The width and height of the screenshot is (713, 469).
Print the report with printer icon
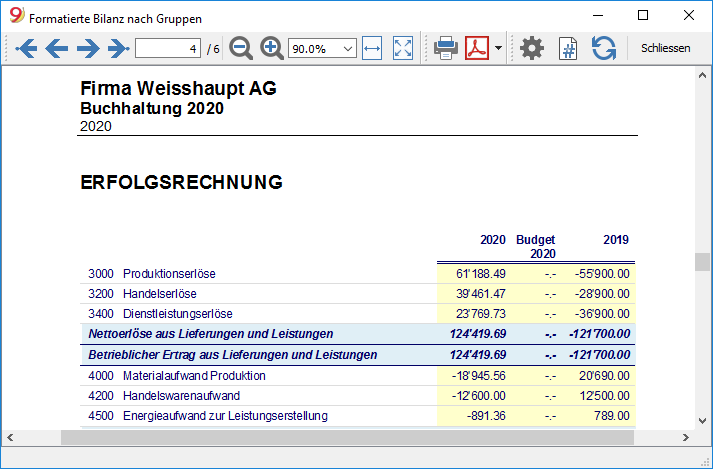point(446,48)
